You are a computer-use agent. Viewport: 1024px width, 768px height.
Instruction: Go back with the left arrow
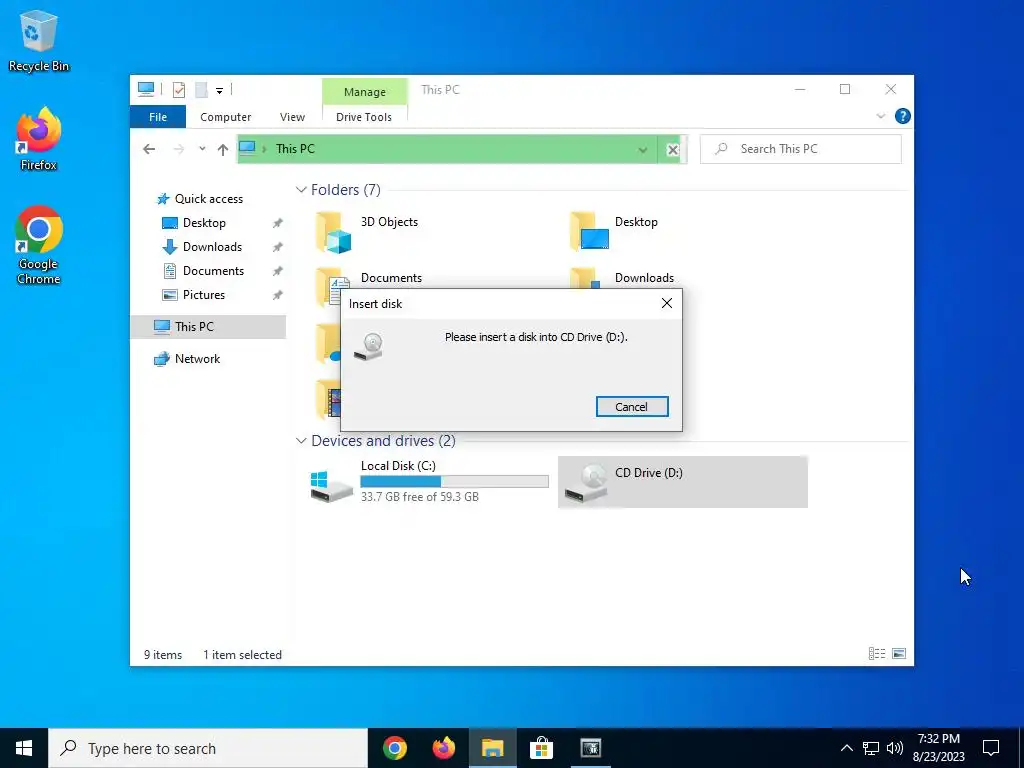pyautogui.click(x=149, y=149)
